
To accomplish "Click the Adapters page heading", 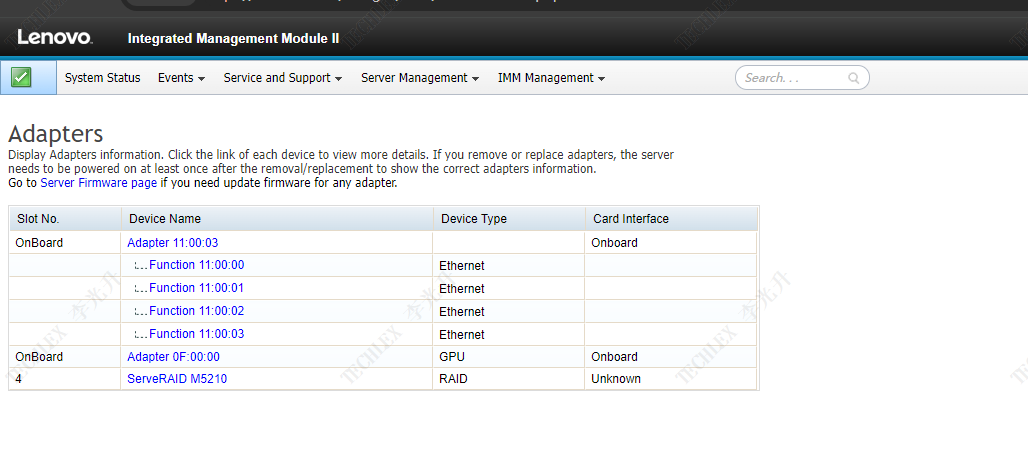I will (x=56, y=134).
